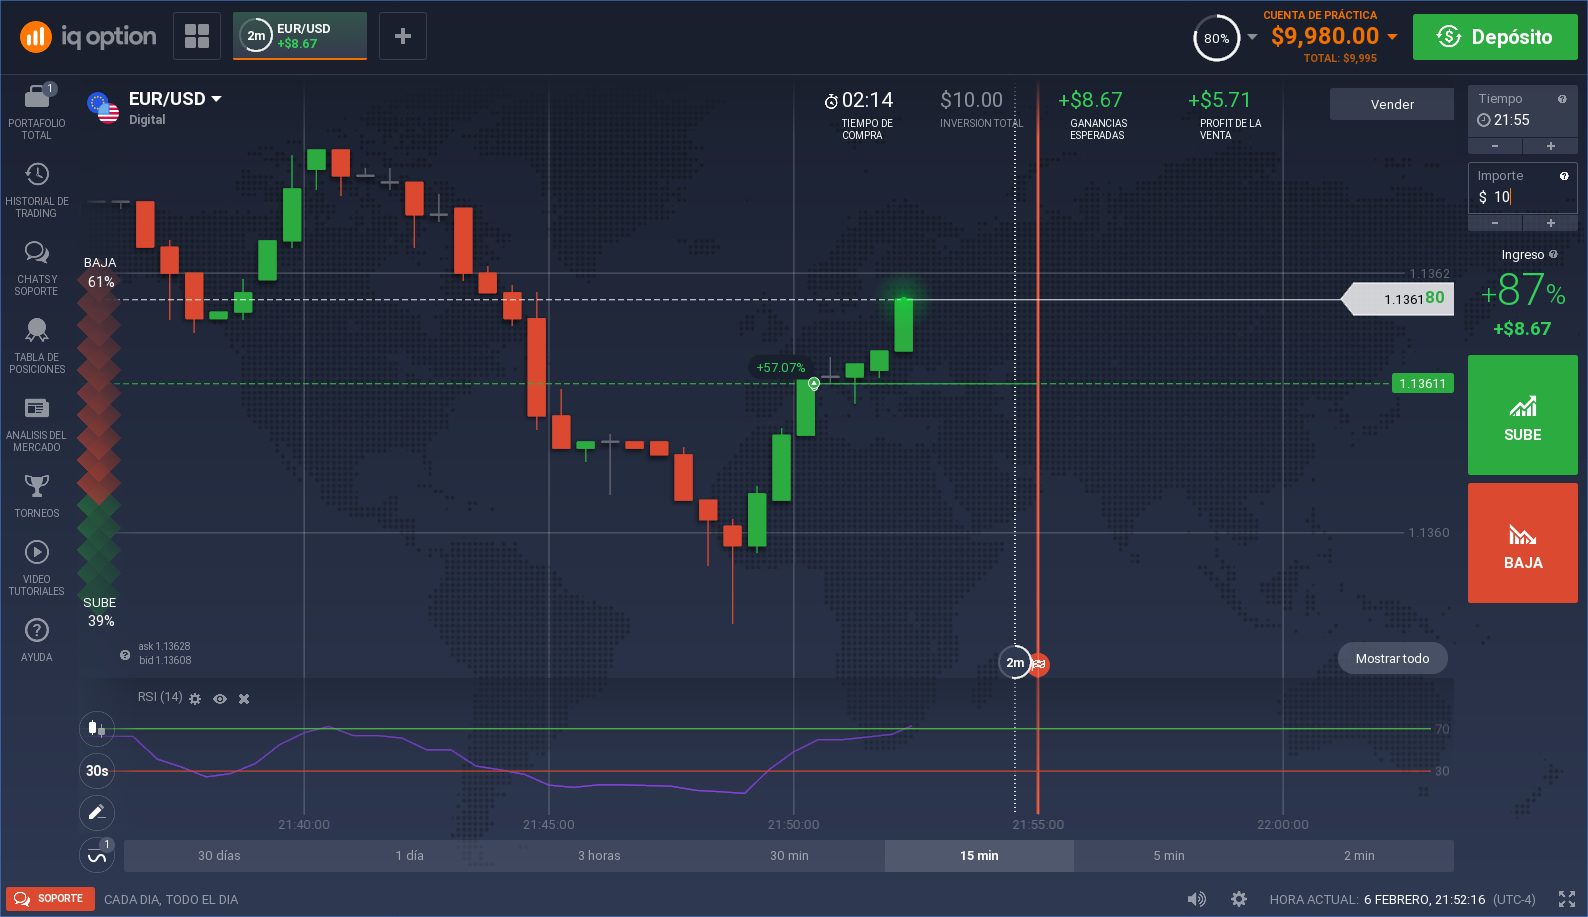Open candlestick chart type selector
The image size is (1588, 917).
[97, 728]
